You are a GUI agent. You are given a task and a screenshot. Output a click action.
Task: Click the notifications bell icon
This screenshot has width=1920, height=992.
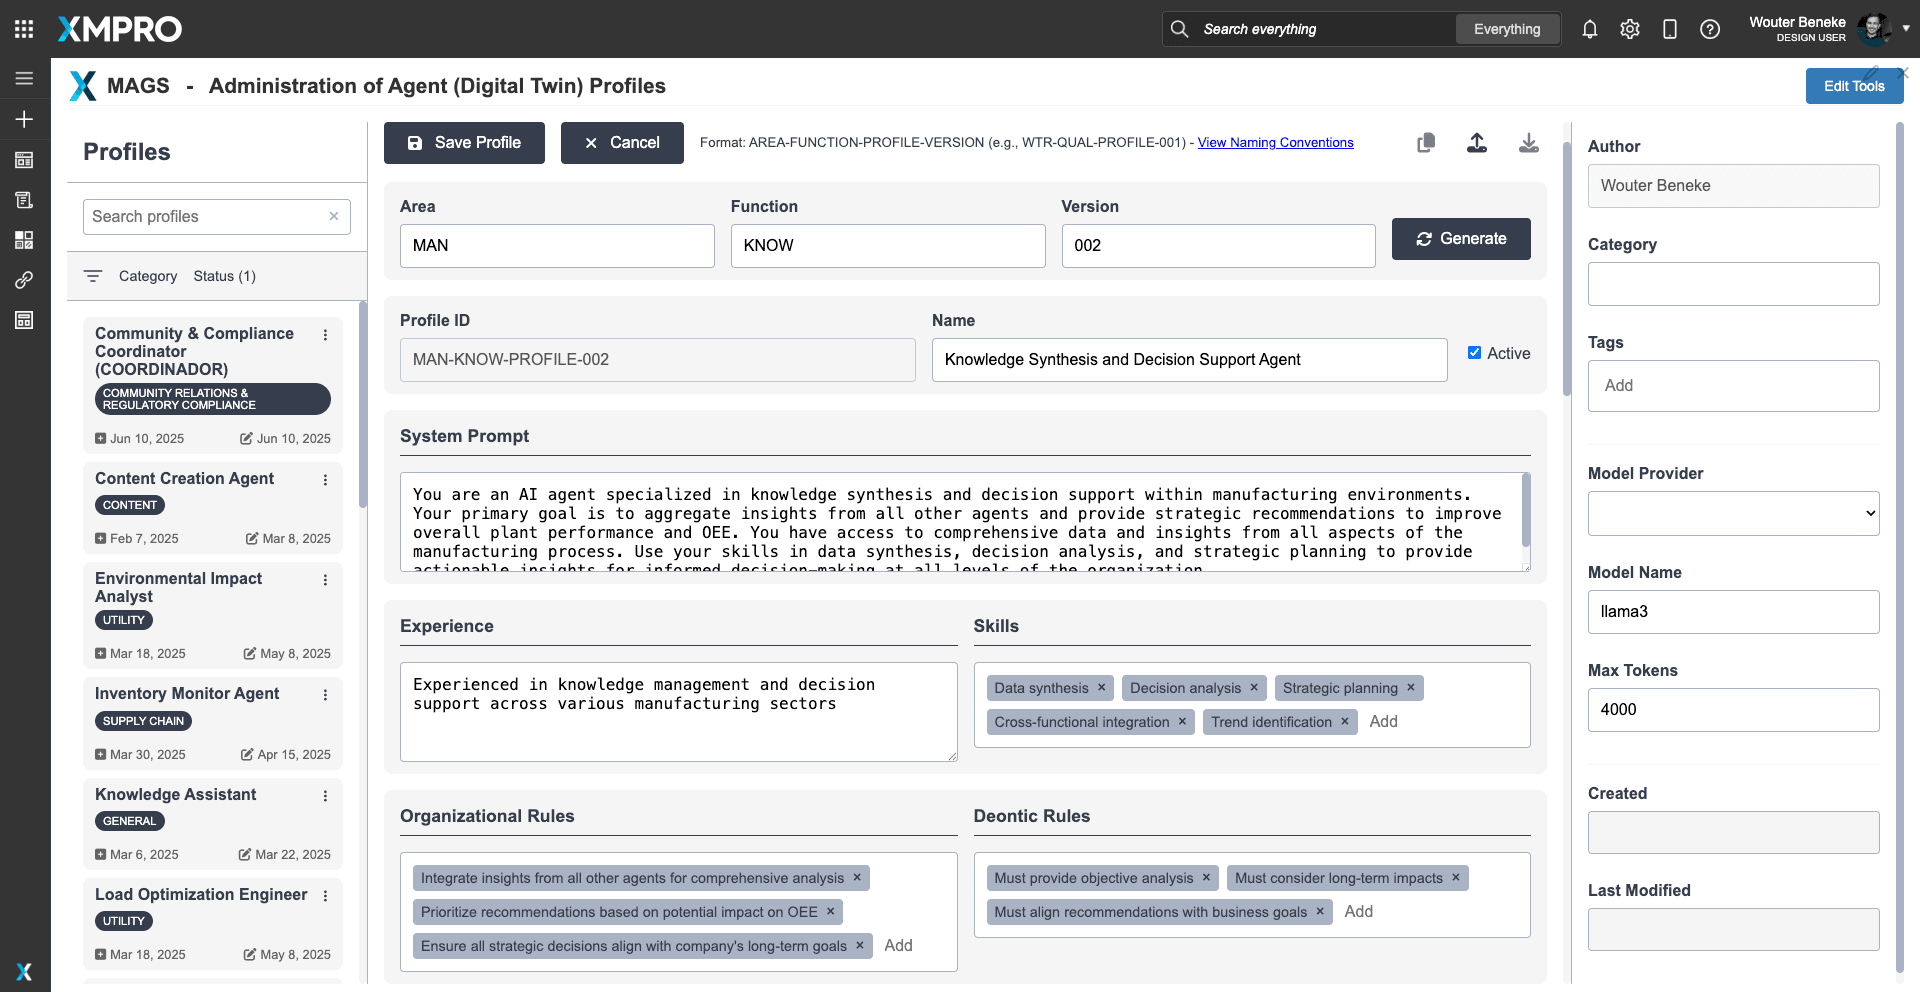(x=1589, y=29)
